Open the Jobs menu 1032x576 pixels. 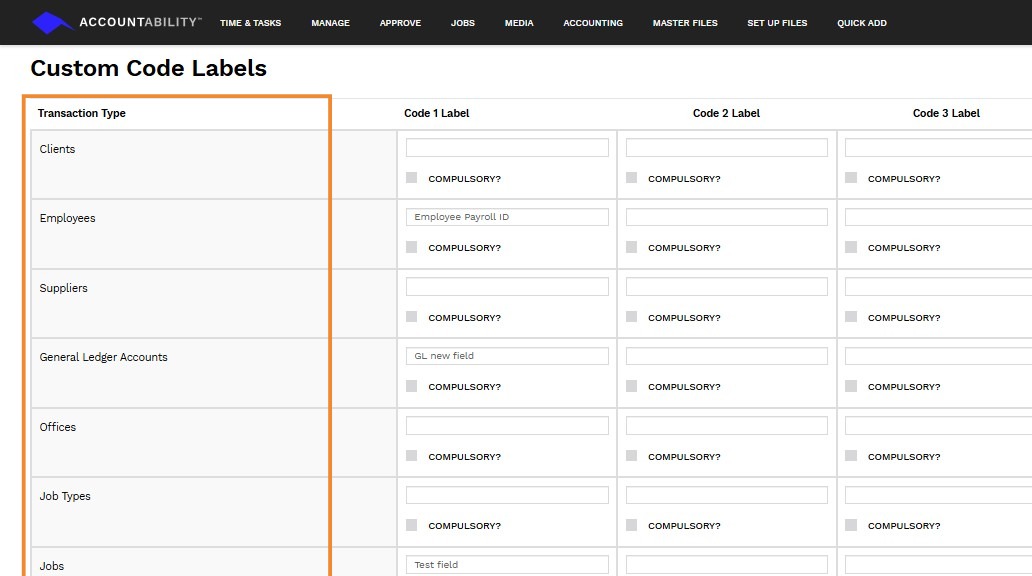click(463, 23)
